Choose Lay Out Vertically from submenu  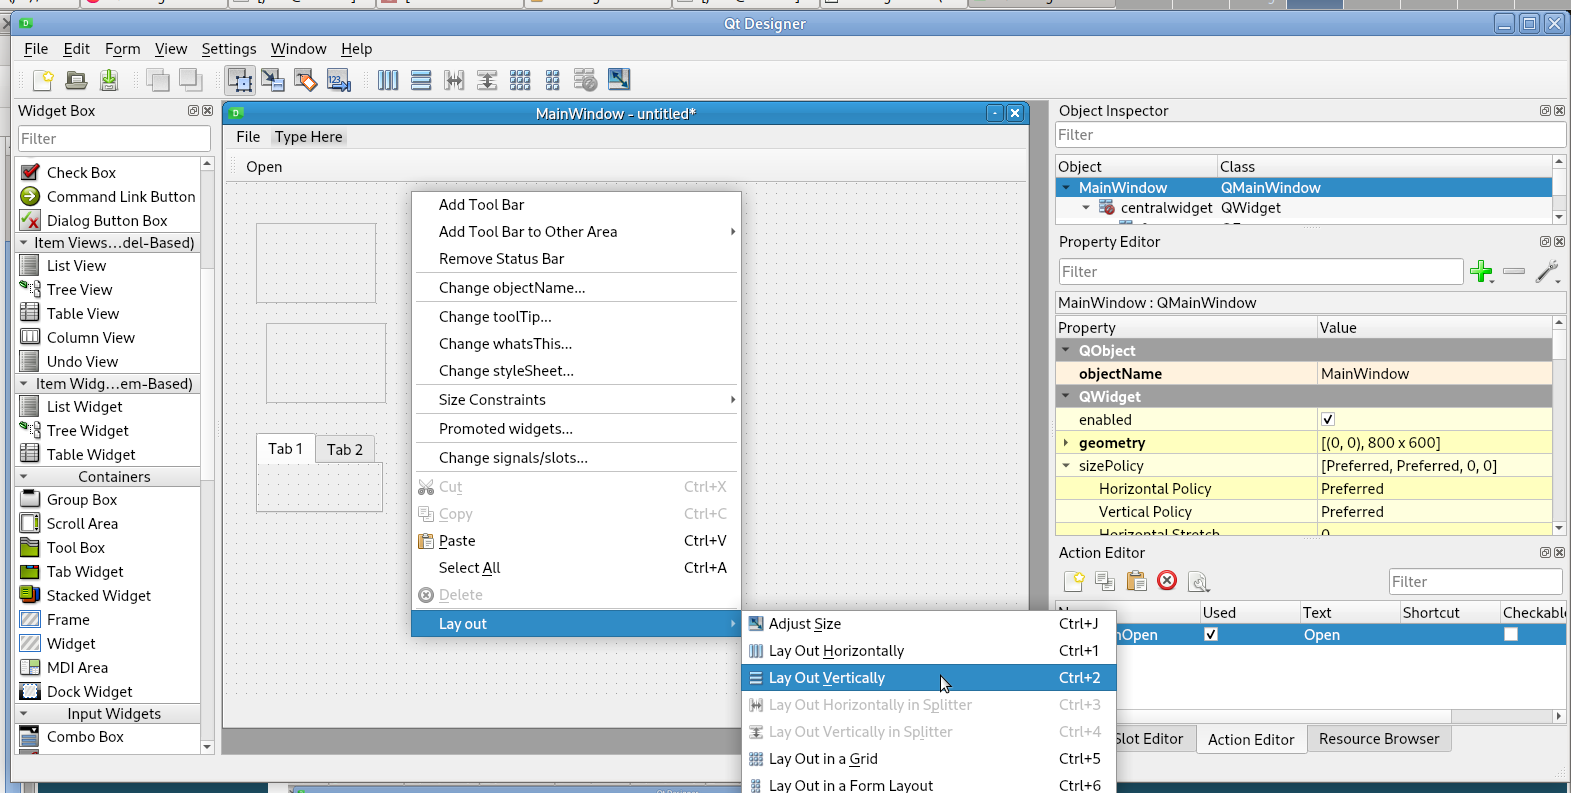pos(827,678)
